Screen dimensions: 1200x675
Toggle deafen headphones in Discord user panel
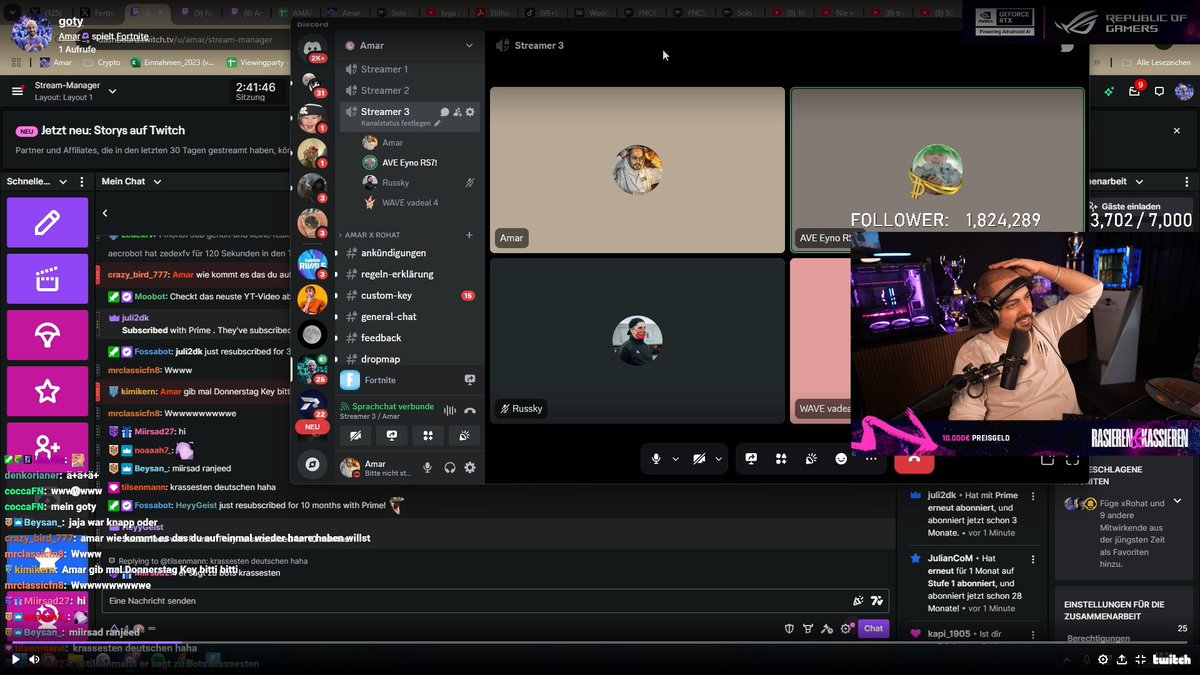[x=450, y=467]
